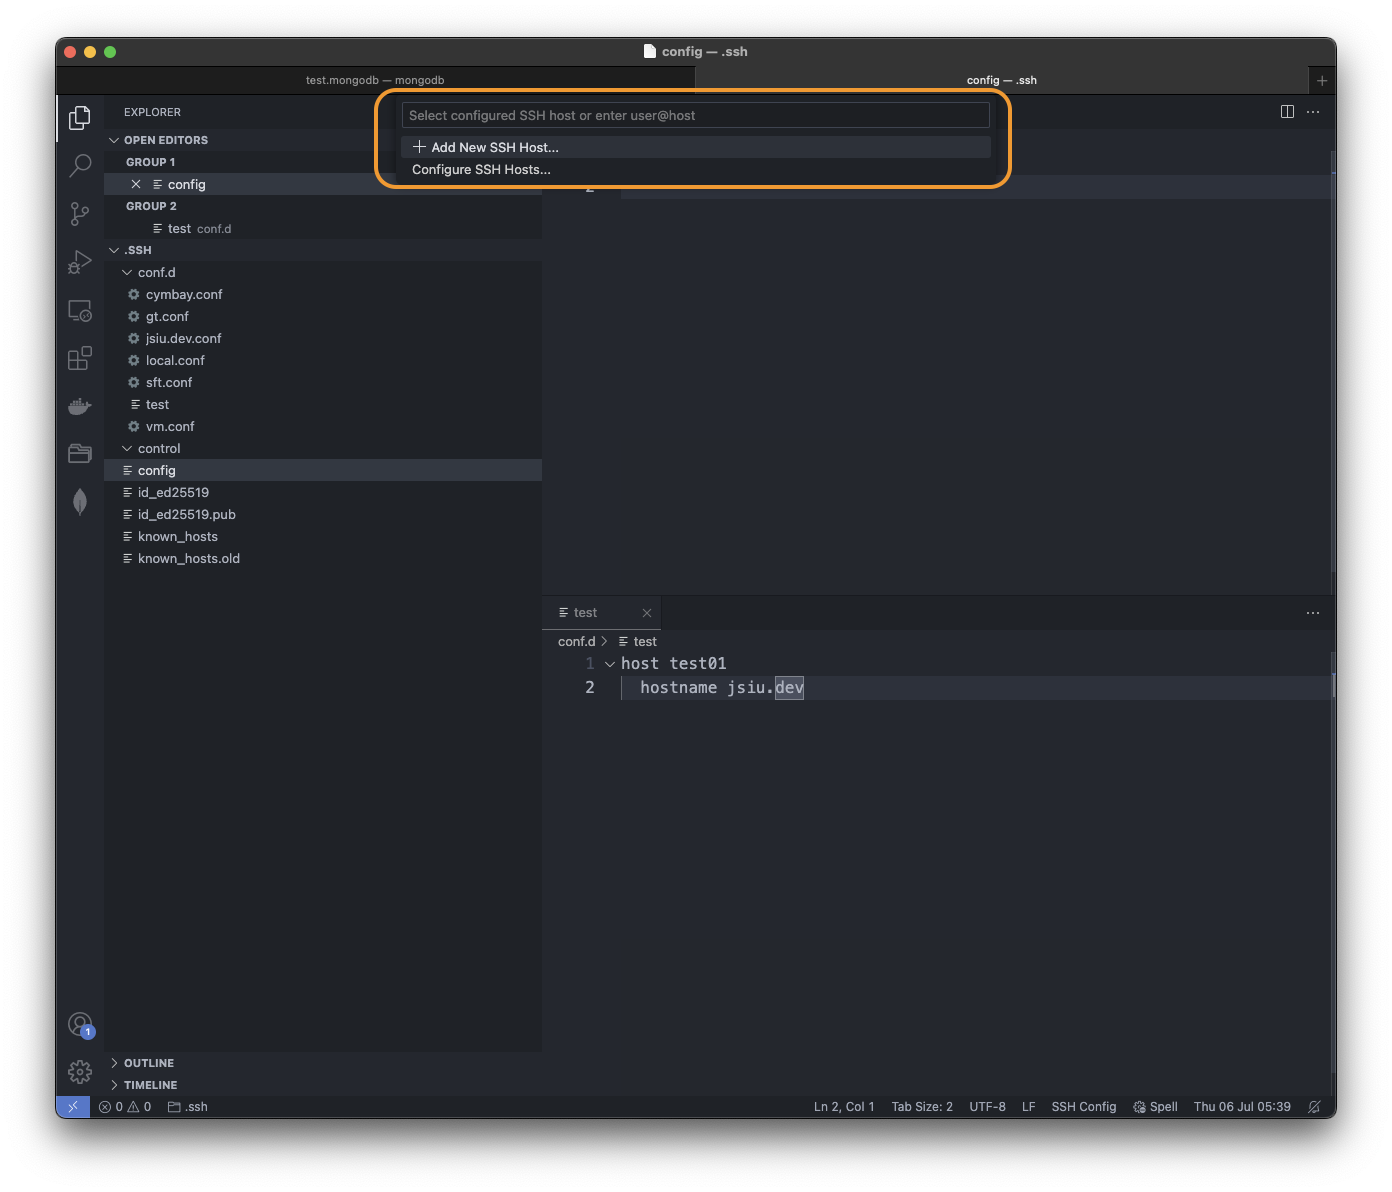The width and height of the screenshot is (1392, 1192).
Task: Open the Remote Explorer view
Action: tap(79, 310)
